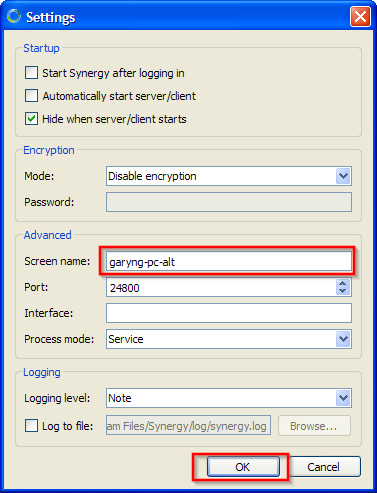
Task: Click into the Screen name field
Action: [x=229, y=261]
